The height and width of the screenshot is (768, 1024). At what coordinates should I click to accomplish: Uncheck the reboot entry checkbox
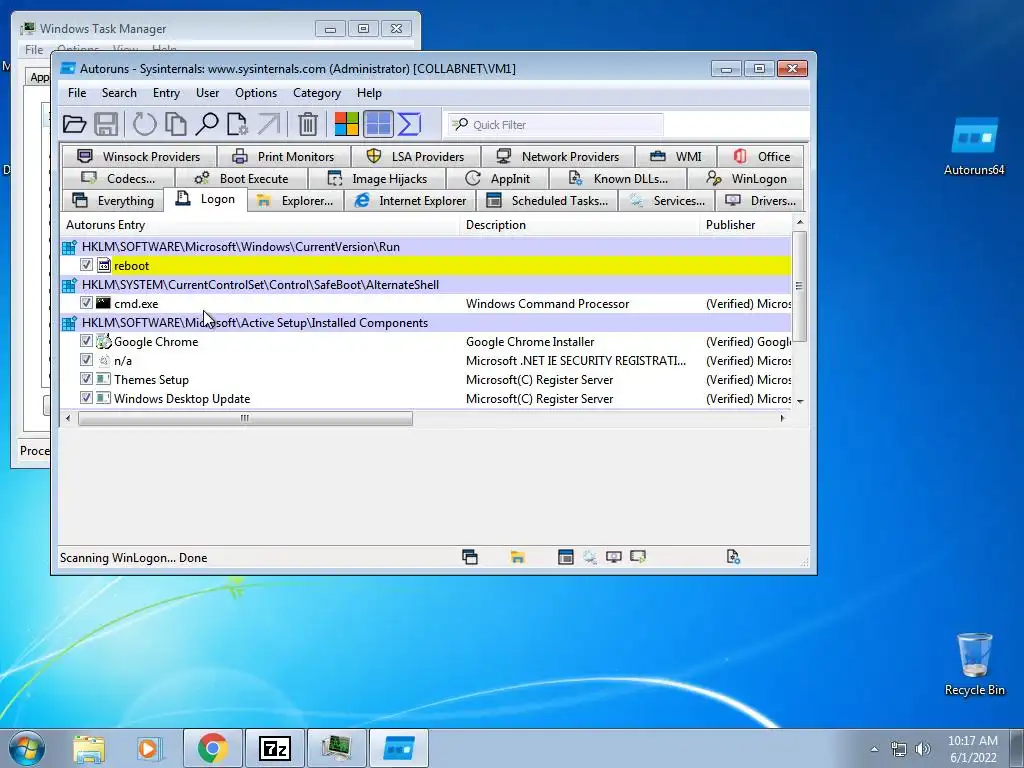[86, 265]
